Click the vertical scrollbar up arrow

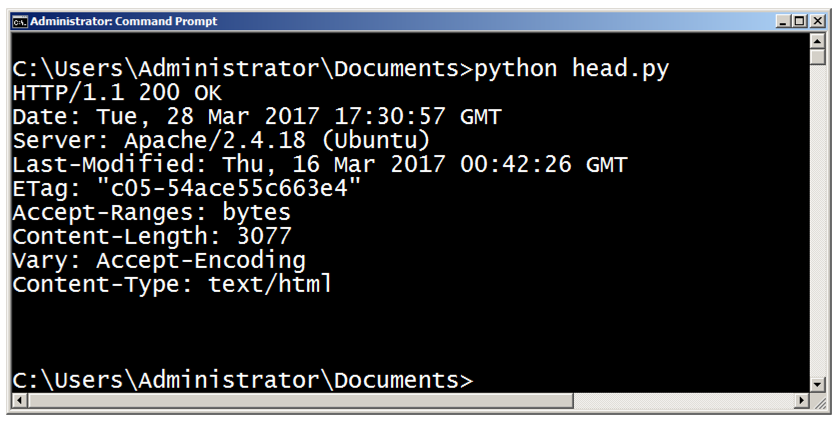(817, 40)
